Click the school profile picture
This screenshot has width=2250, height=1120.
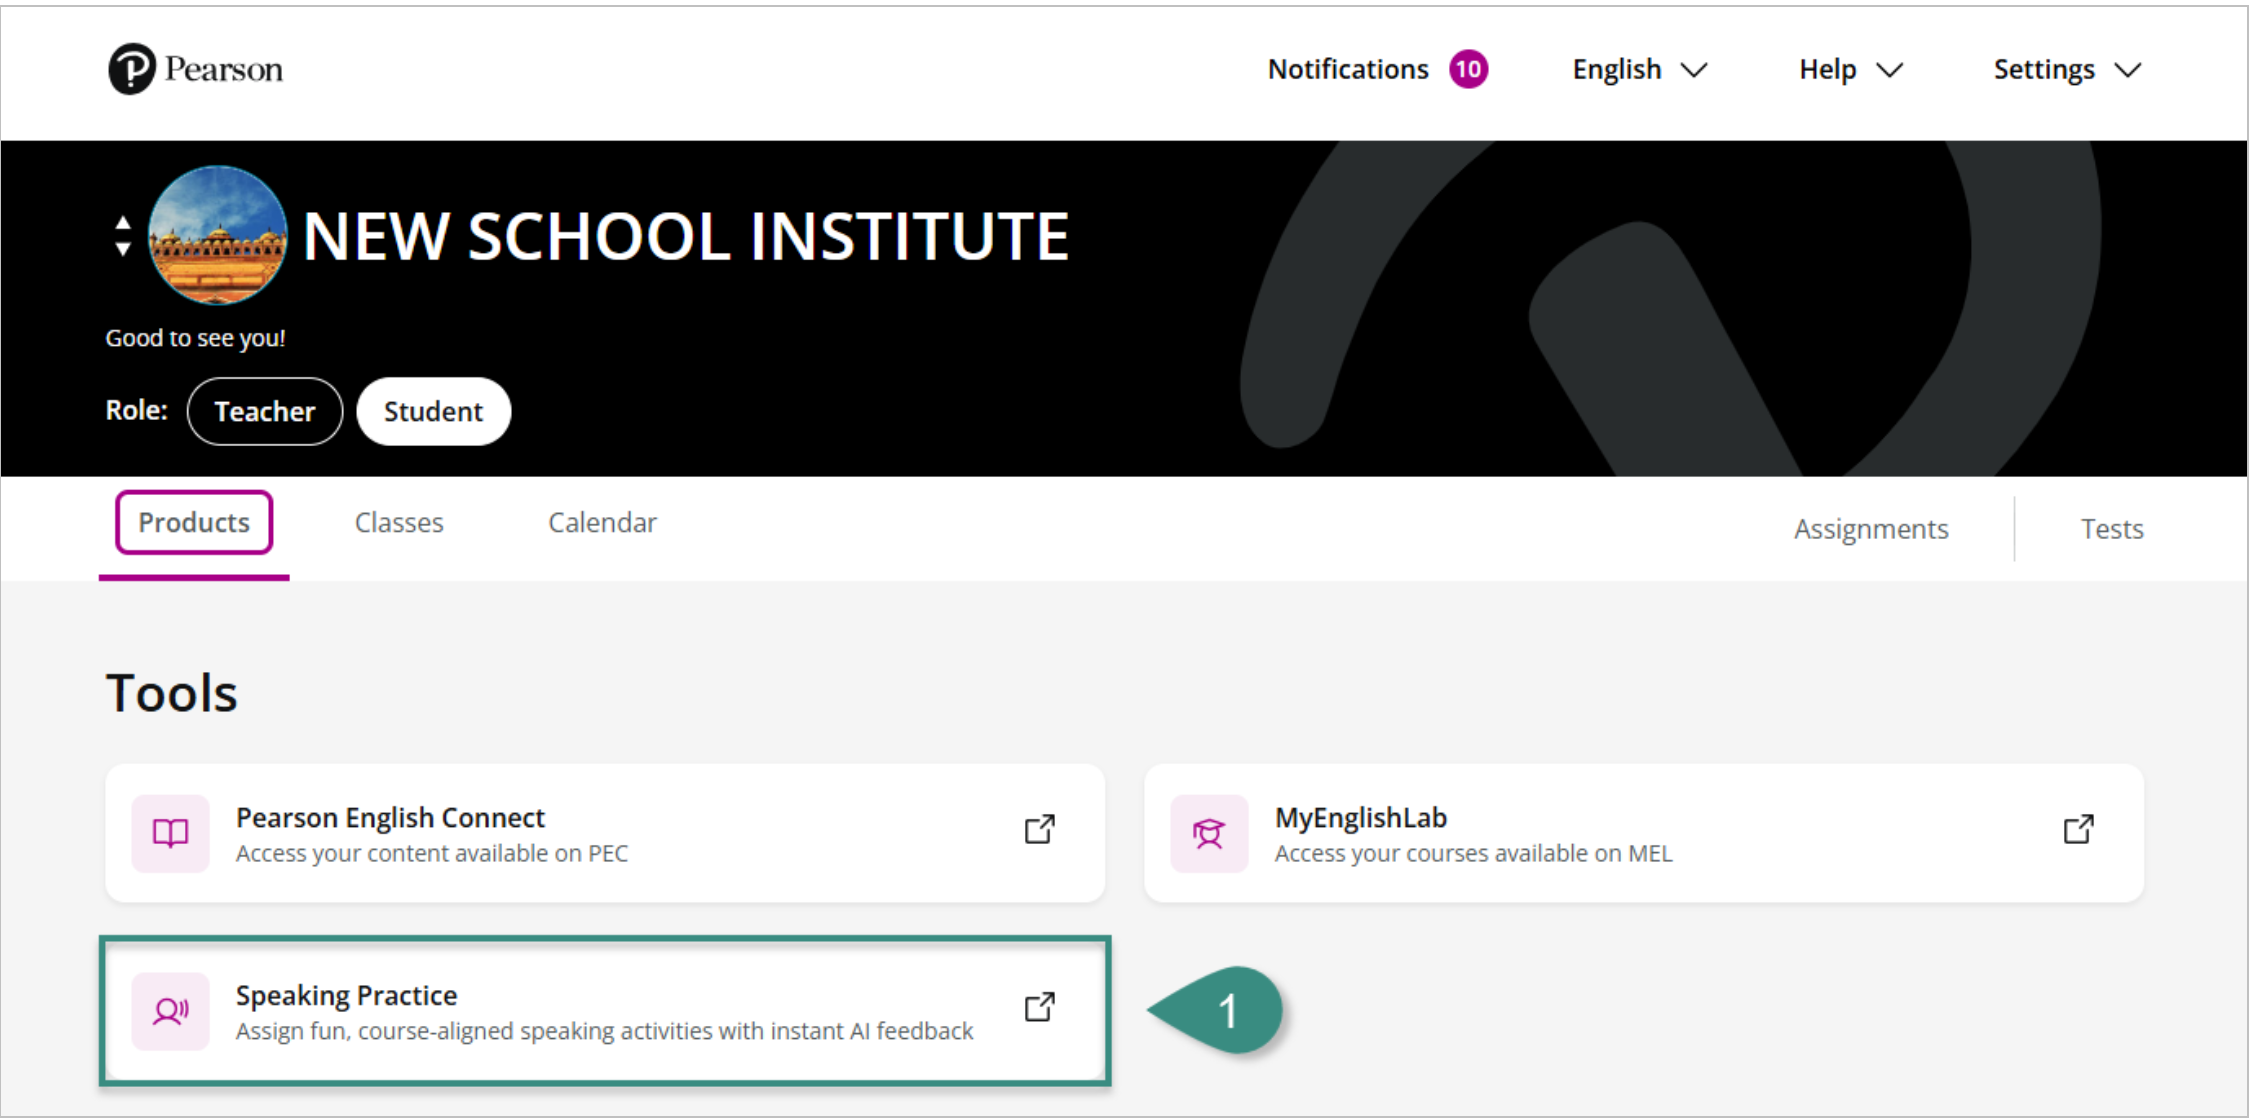pyautogui.click(x=217, y=236)
